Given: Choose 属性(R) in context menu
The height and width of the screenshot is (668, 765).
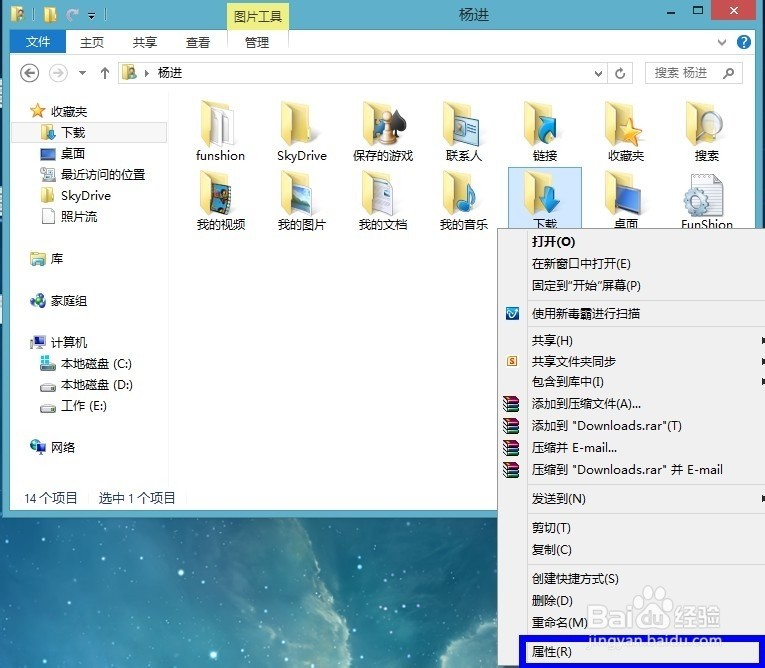Looking at the screenshot, I should pyautogui.click(x=551, y=651).
